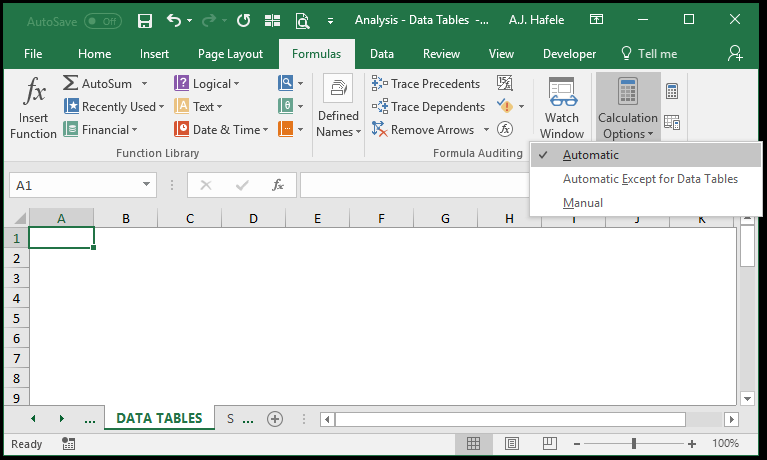This screenshot has width=767, height=460.
Task: Select Automatic Except for Data Tables
Action: click(646, 179)
